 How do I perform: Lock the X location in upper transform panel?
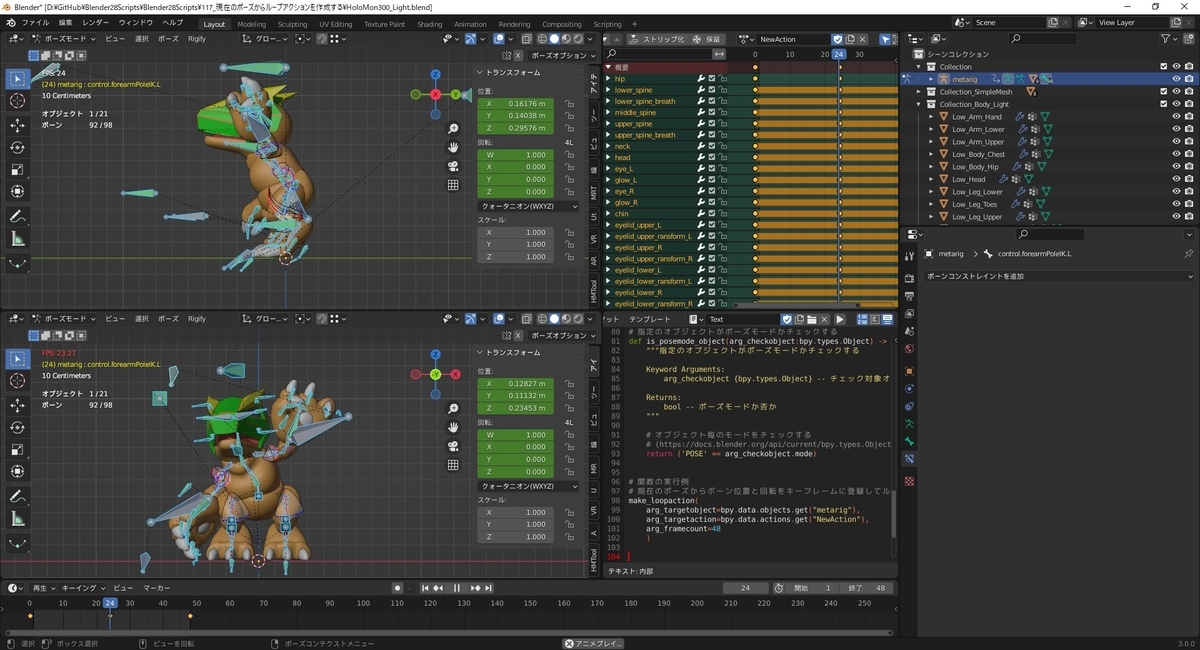click(569, 103)
